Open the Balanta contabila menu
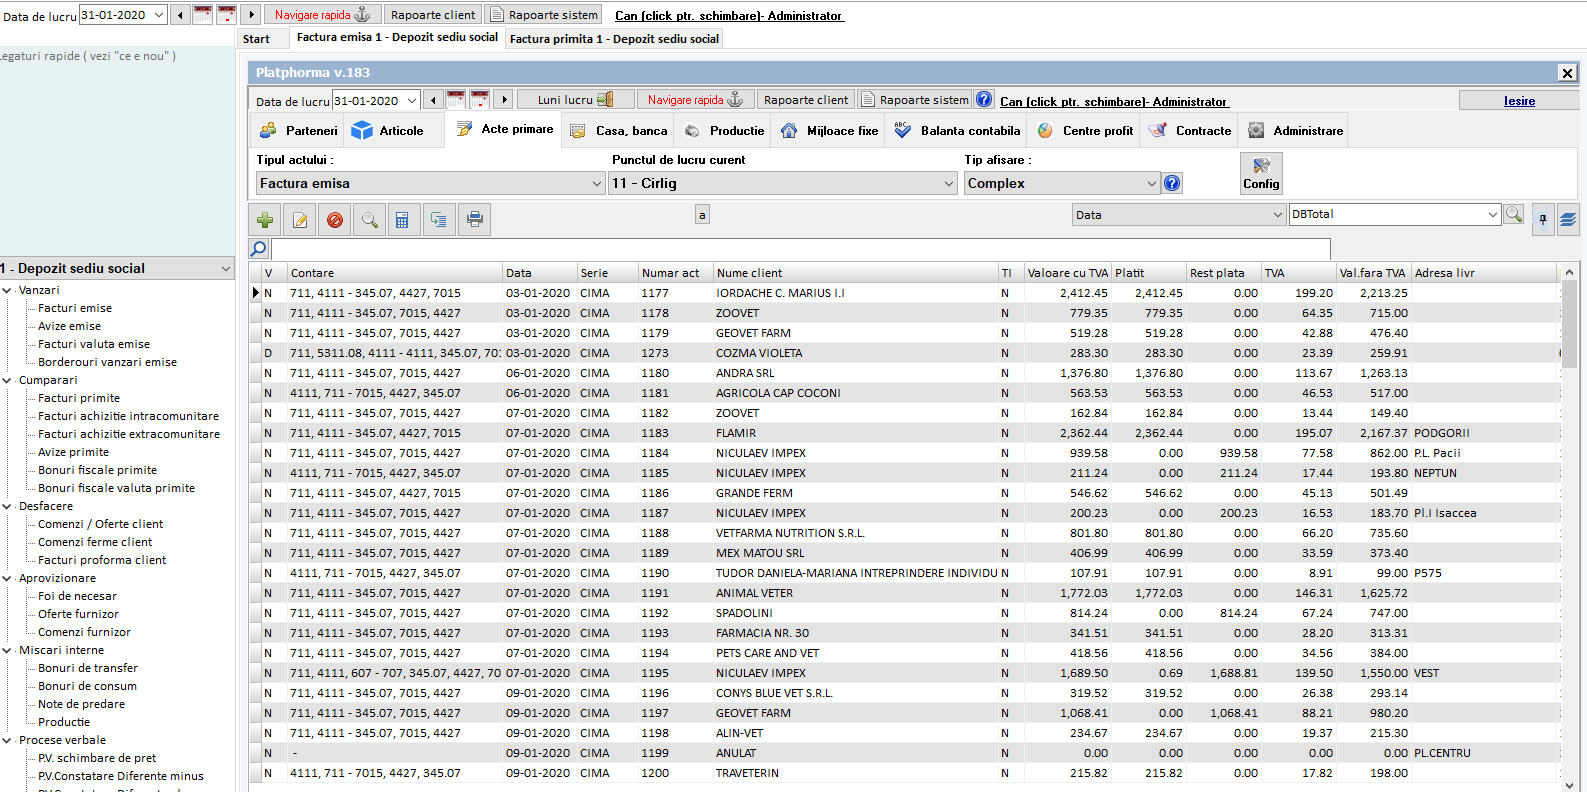The image size is (1587, 792). [x=957, y=131]
